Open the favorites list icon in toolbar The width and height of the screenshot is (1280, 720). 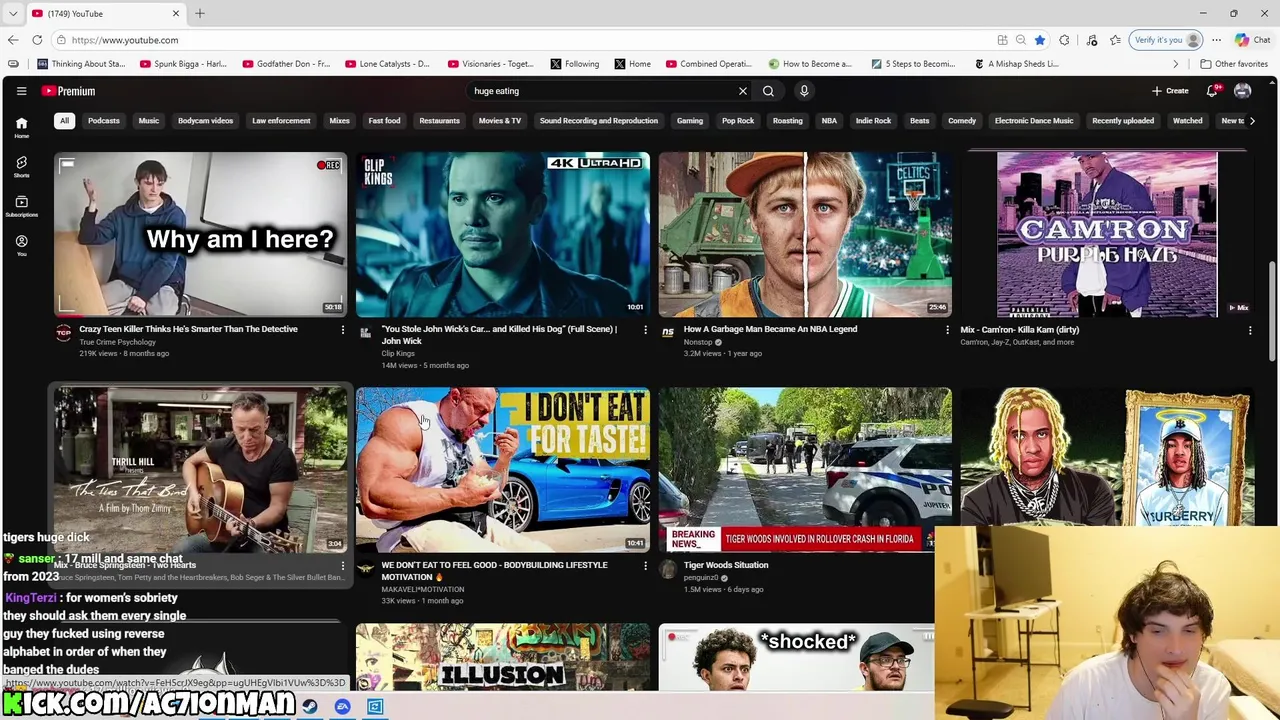(x=1115, y=40)
